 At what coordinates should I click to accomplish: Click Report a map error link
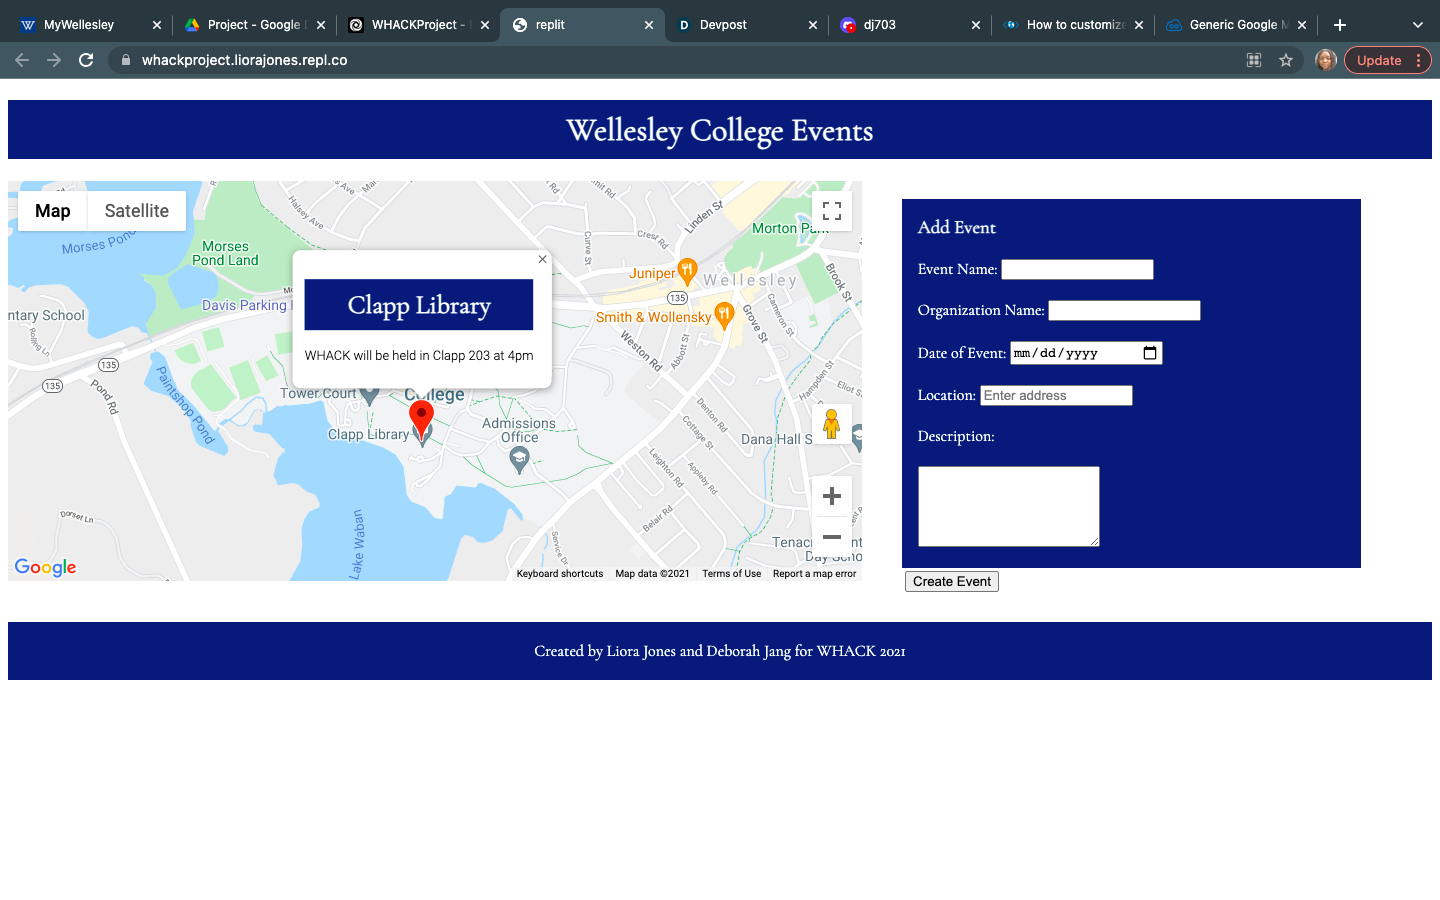click(x=814, y=574)
